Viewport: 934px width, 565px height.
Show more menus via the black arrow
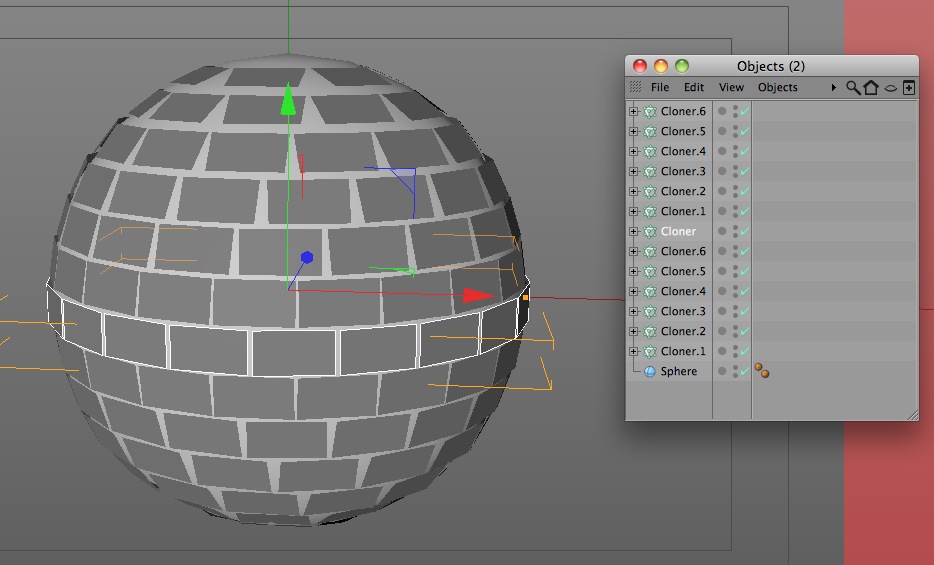833,88
